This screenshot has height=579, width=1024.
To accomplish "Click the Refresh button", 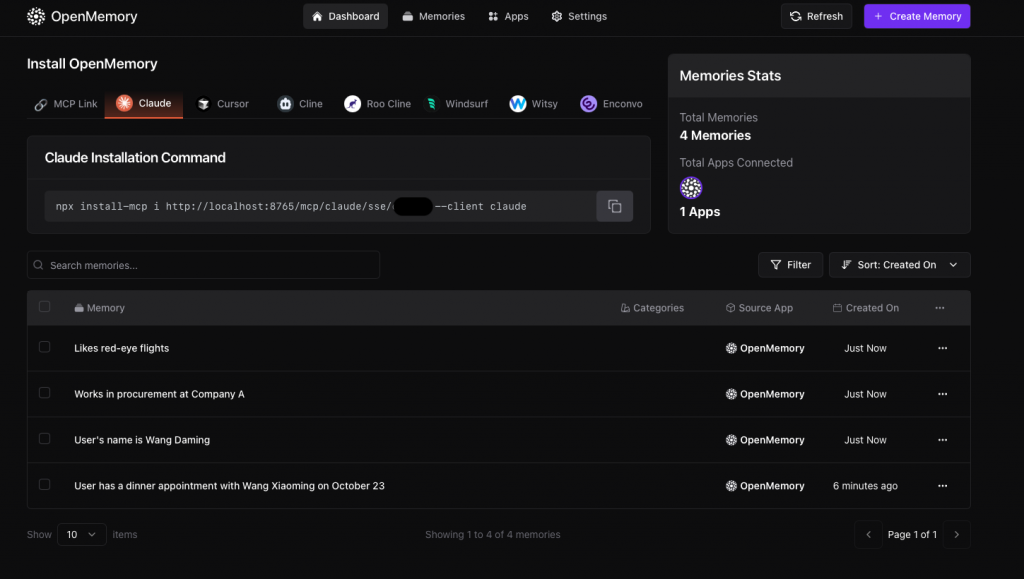I will [816, 16].
